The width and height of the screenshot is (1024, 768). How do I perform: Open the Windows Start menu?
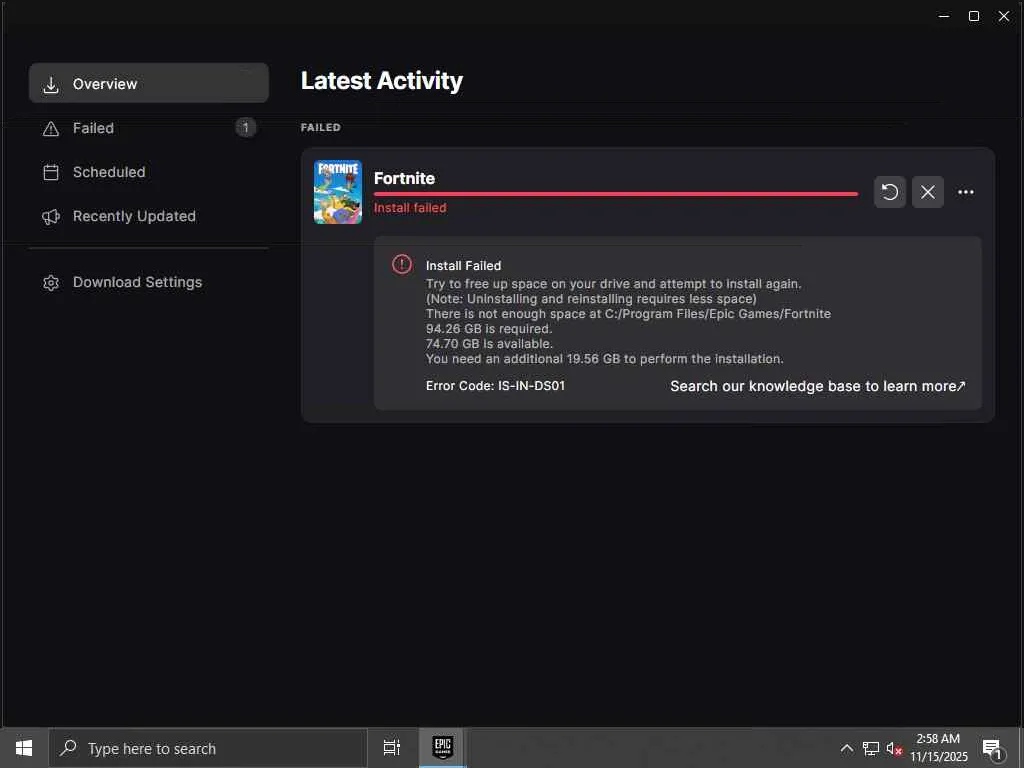click(x=24, y=748)
